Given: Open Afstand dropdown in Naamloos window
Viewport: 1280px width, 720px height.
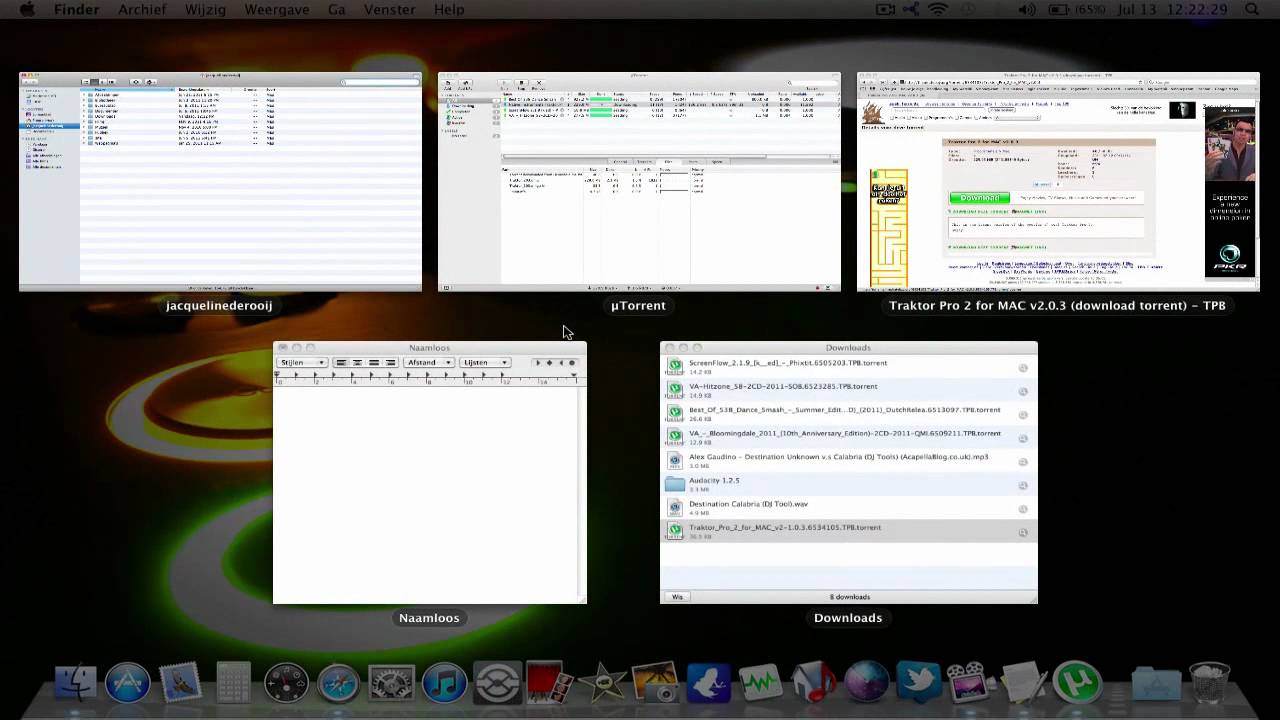Looking at the screenshot, I should 430,362.
